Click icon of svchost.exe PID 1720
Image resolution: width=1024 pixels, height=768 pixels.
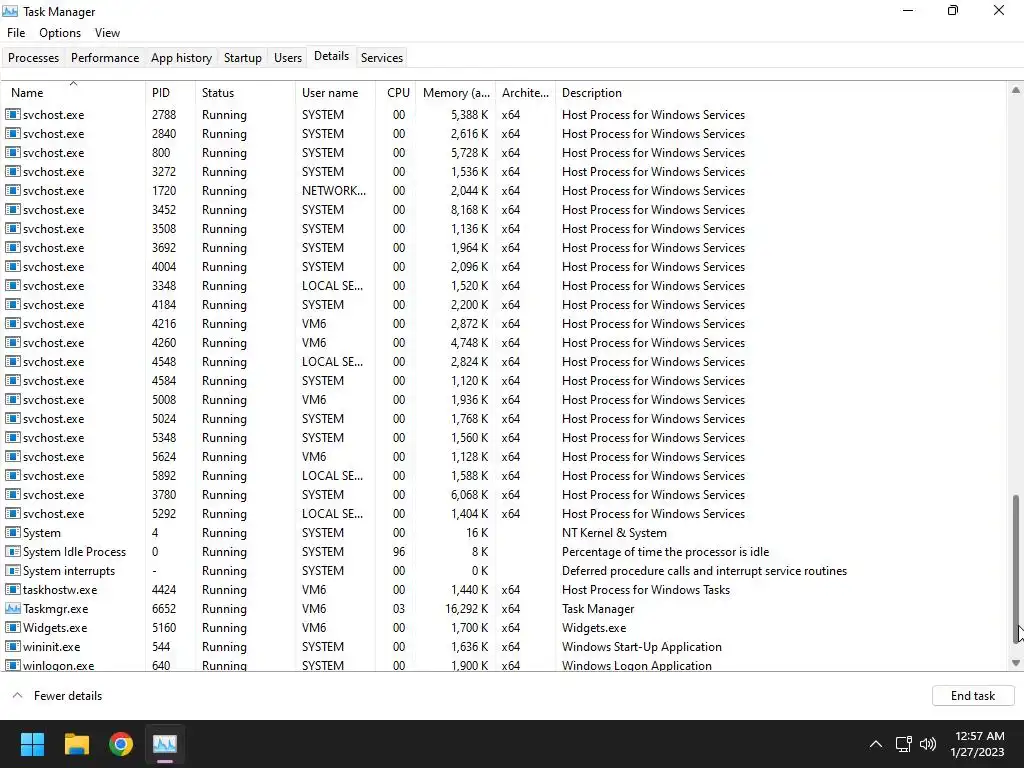click(x=12, y=191)
